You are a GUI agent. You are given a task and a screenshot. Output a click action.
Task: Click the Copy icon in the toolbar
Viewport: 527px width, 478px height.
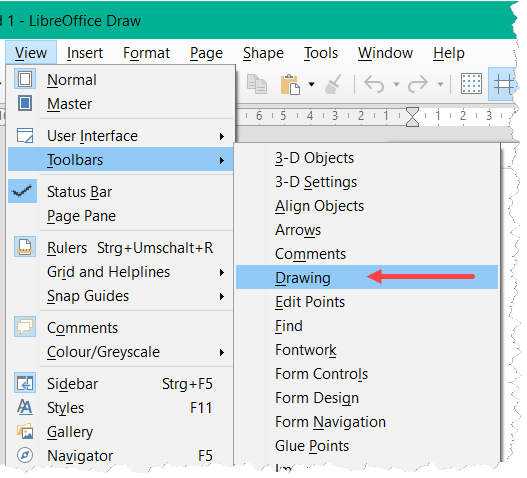pyautogui.click(x=257, y=84)
